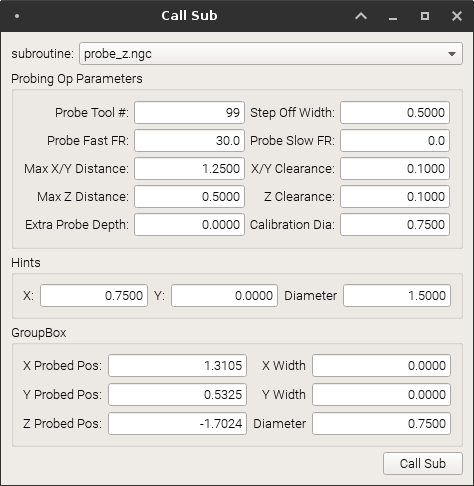The image size is (474, 486).
Task: Click into Probe Fast FR field
Action: click(x=189, y=140)
